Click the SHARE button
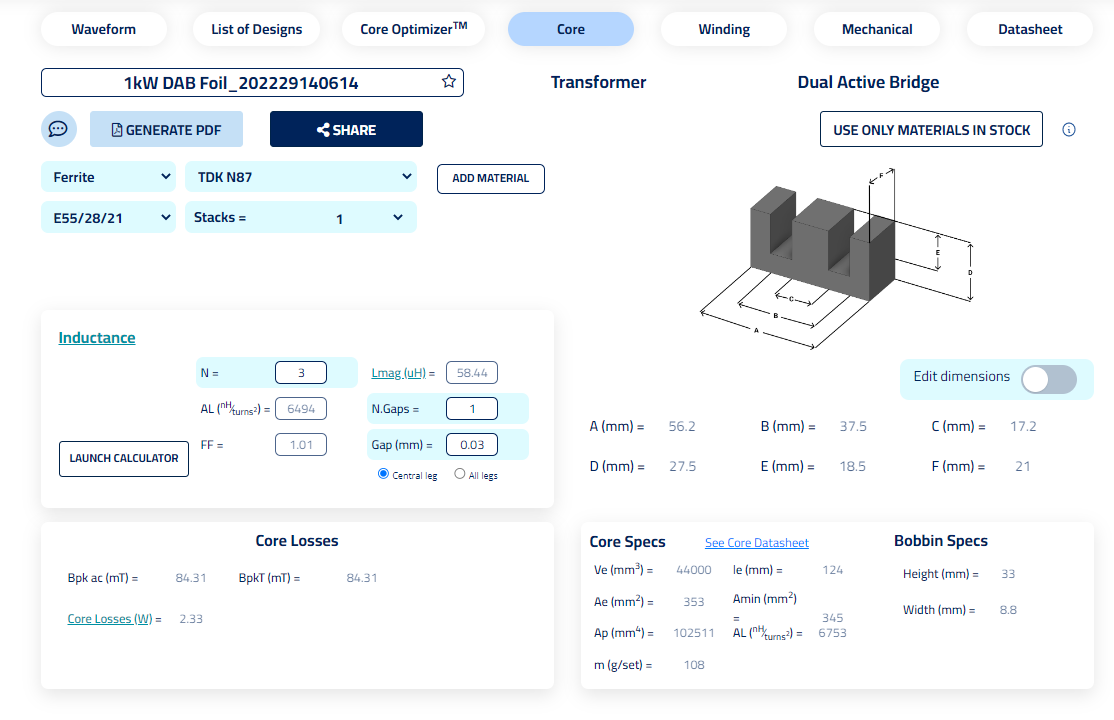The width and height of the screenshot is (1114, 720). [x=346, y=129]
